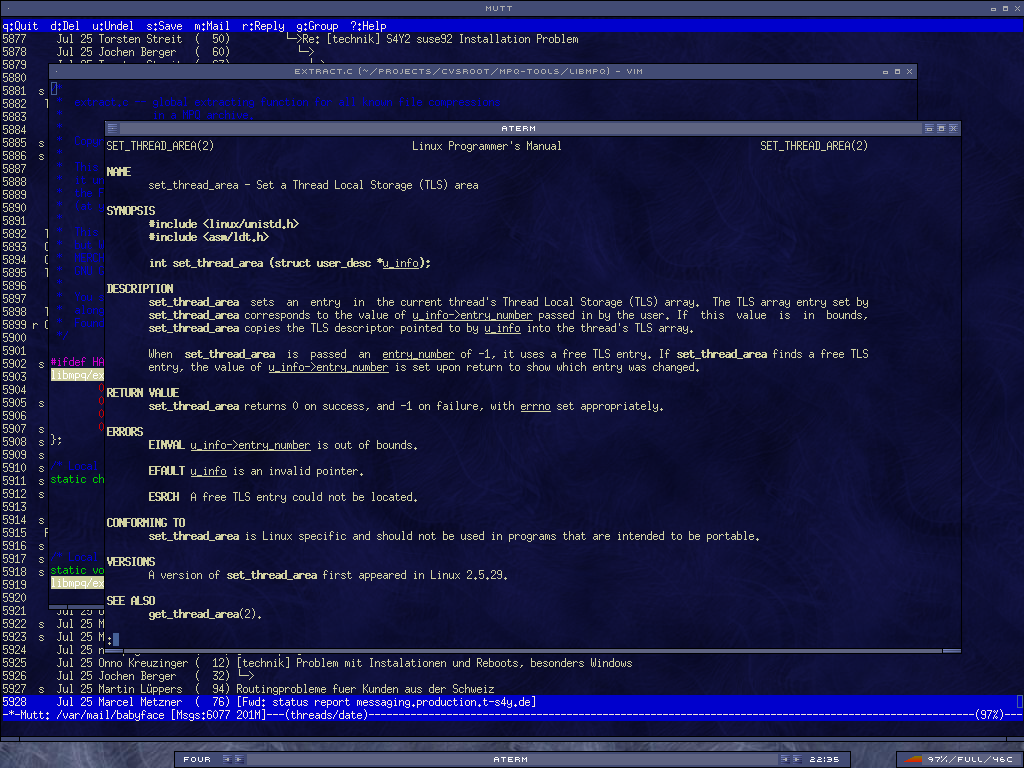Image resolution: width=1024 pixels, height=768 pixels.
Task: Maximize the Mutt window
Action: (x=1005, y=8)
